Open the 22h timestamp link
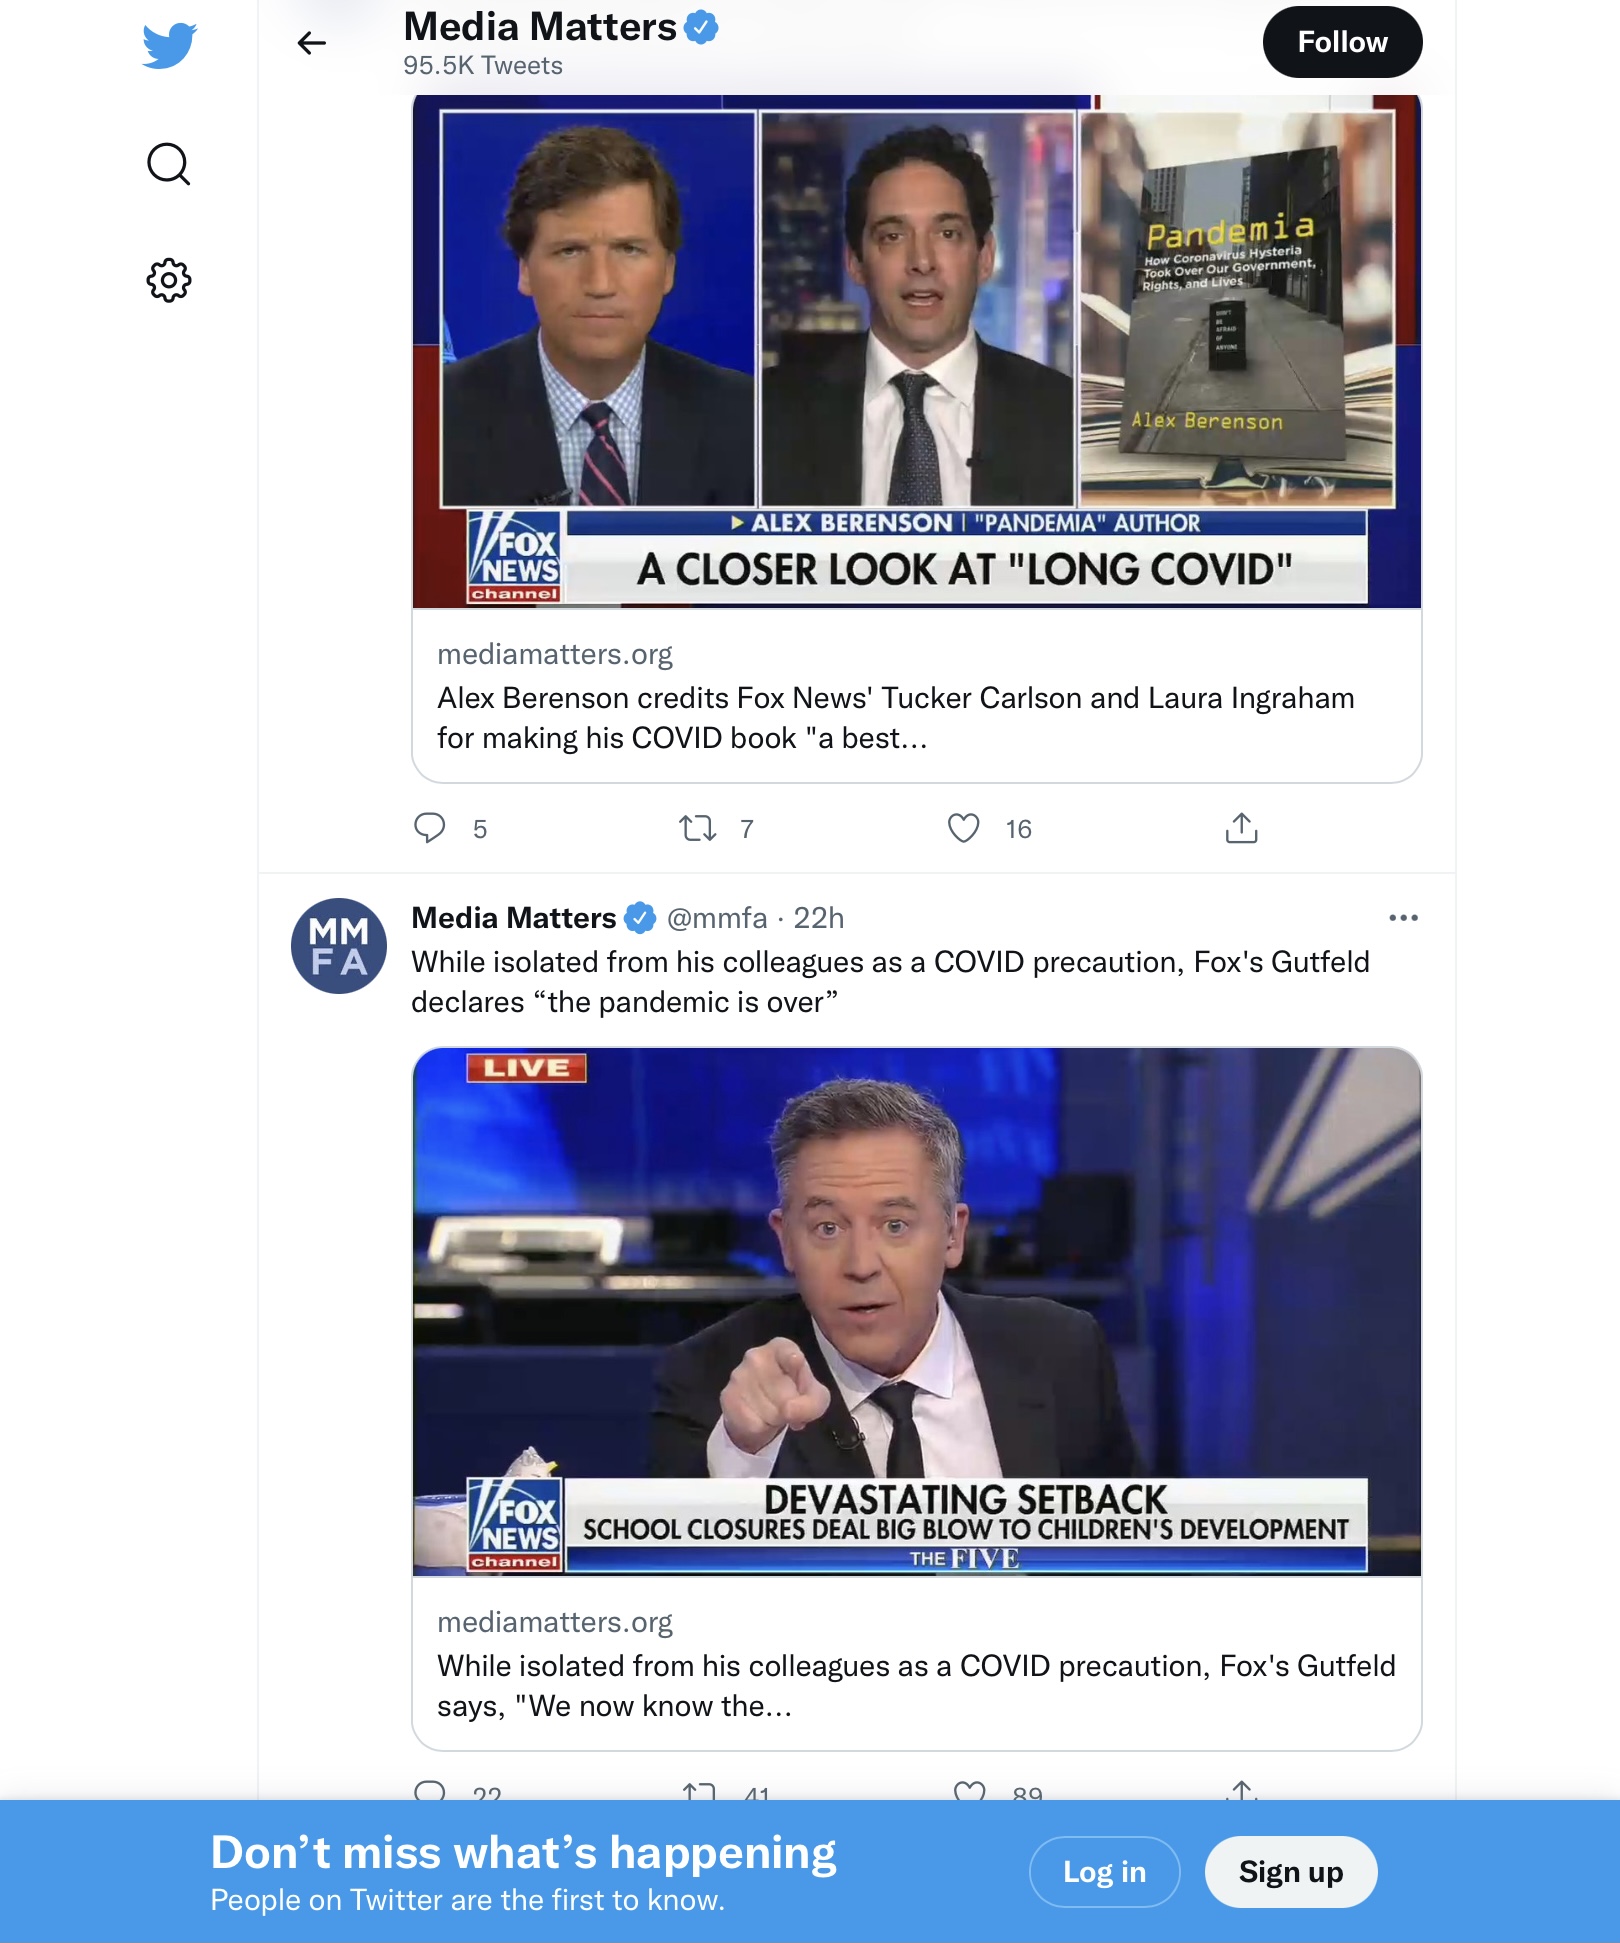 [819, 918]
